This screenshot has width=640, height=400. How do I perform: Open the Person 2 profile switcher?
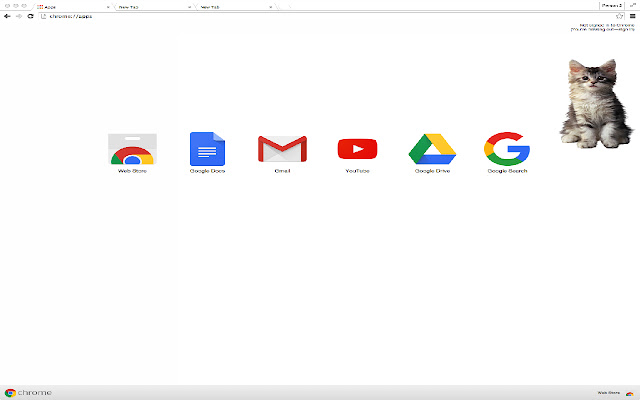tap(611, 5)
